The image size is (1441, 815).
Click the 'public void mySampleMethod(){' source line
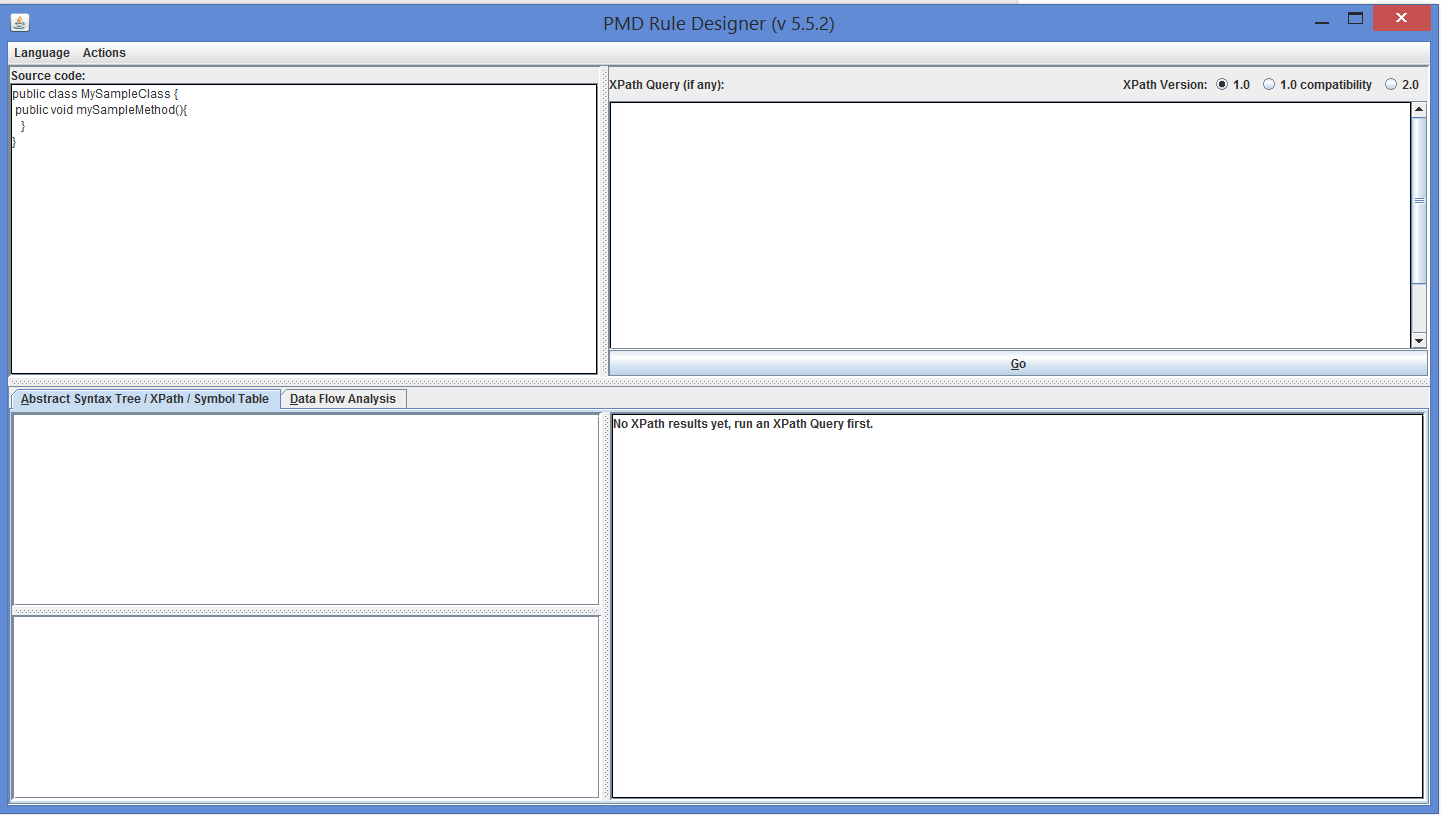[x=101, y=110]
